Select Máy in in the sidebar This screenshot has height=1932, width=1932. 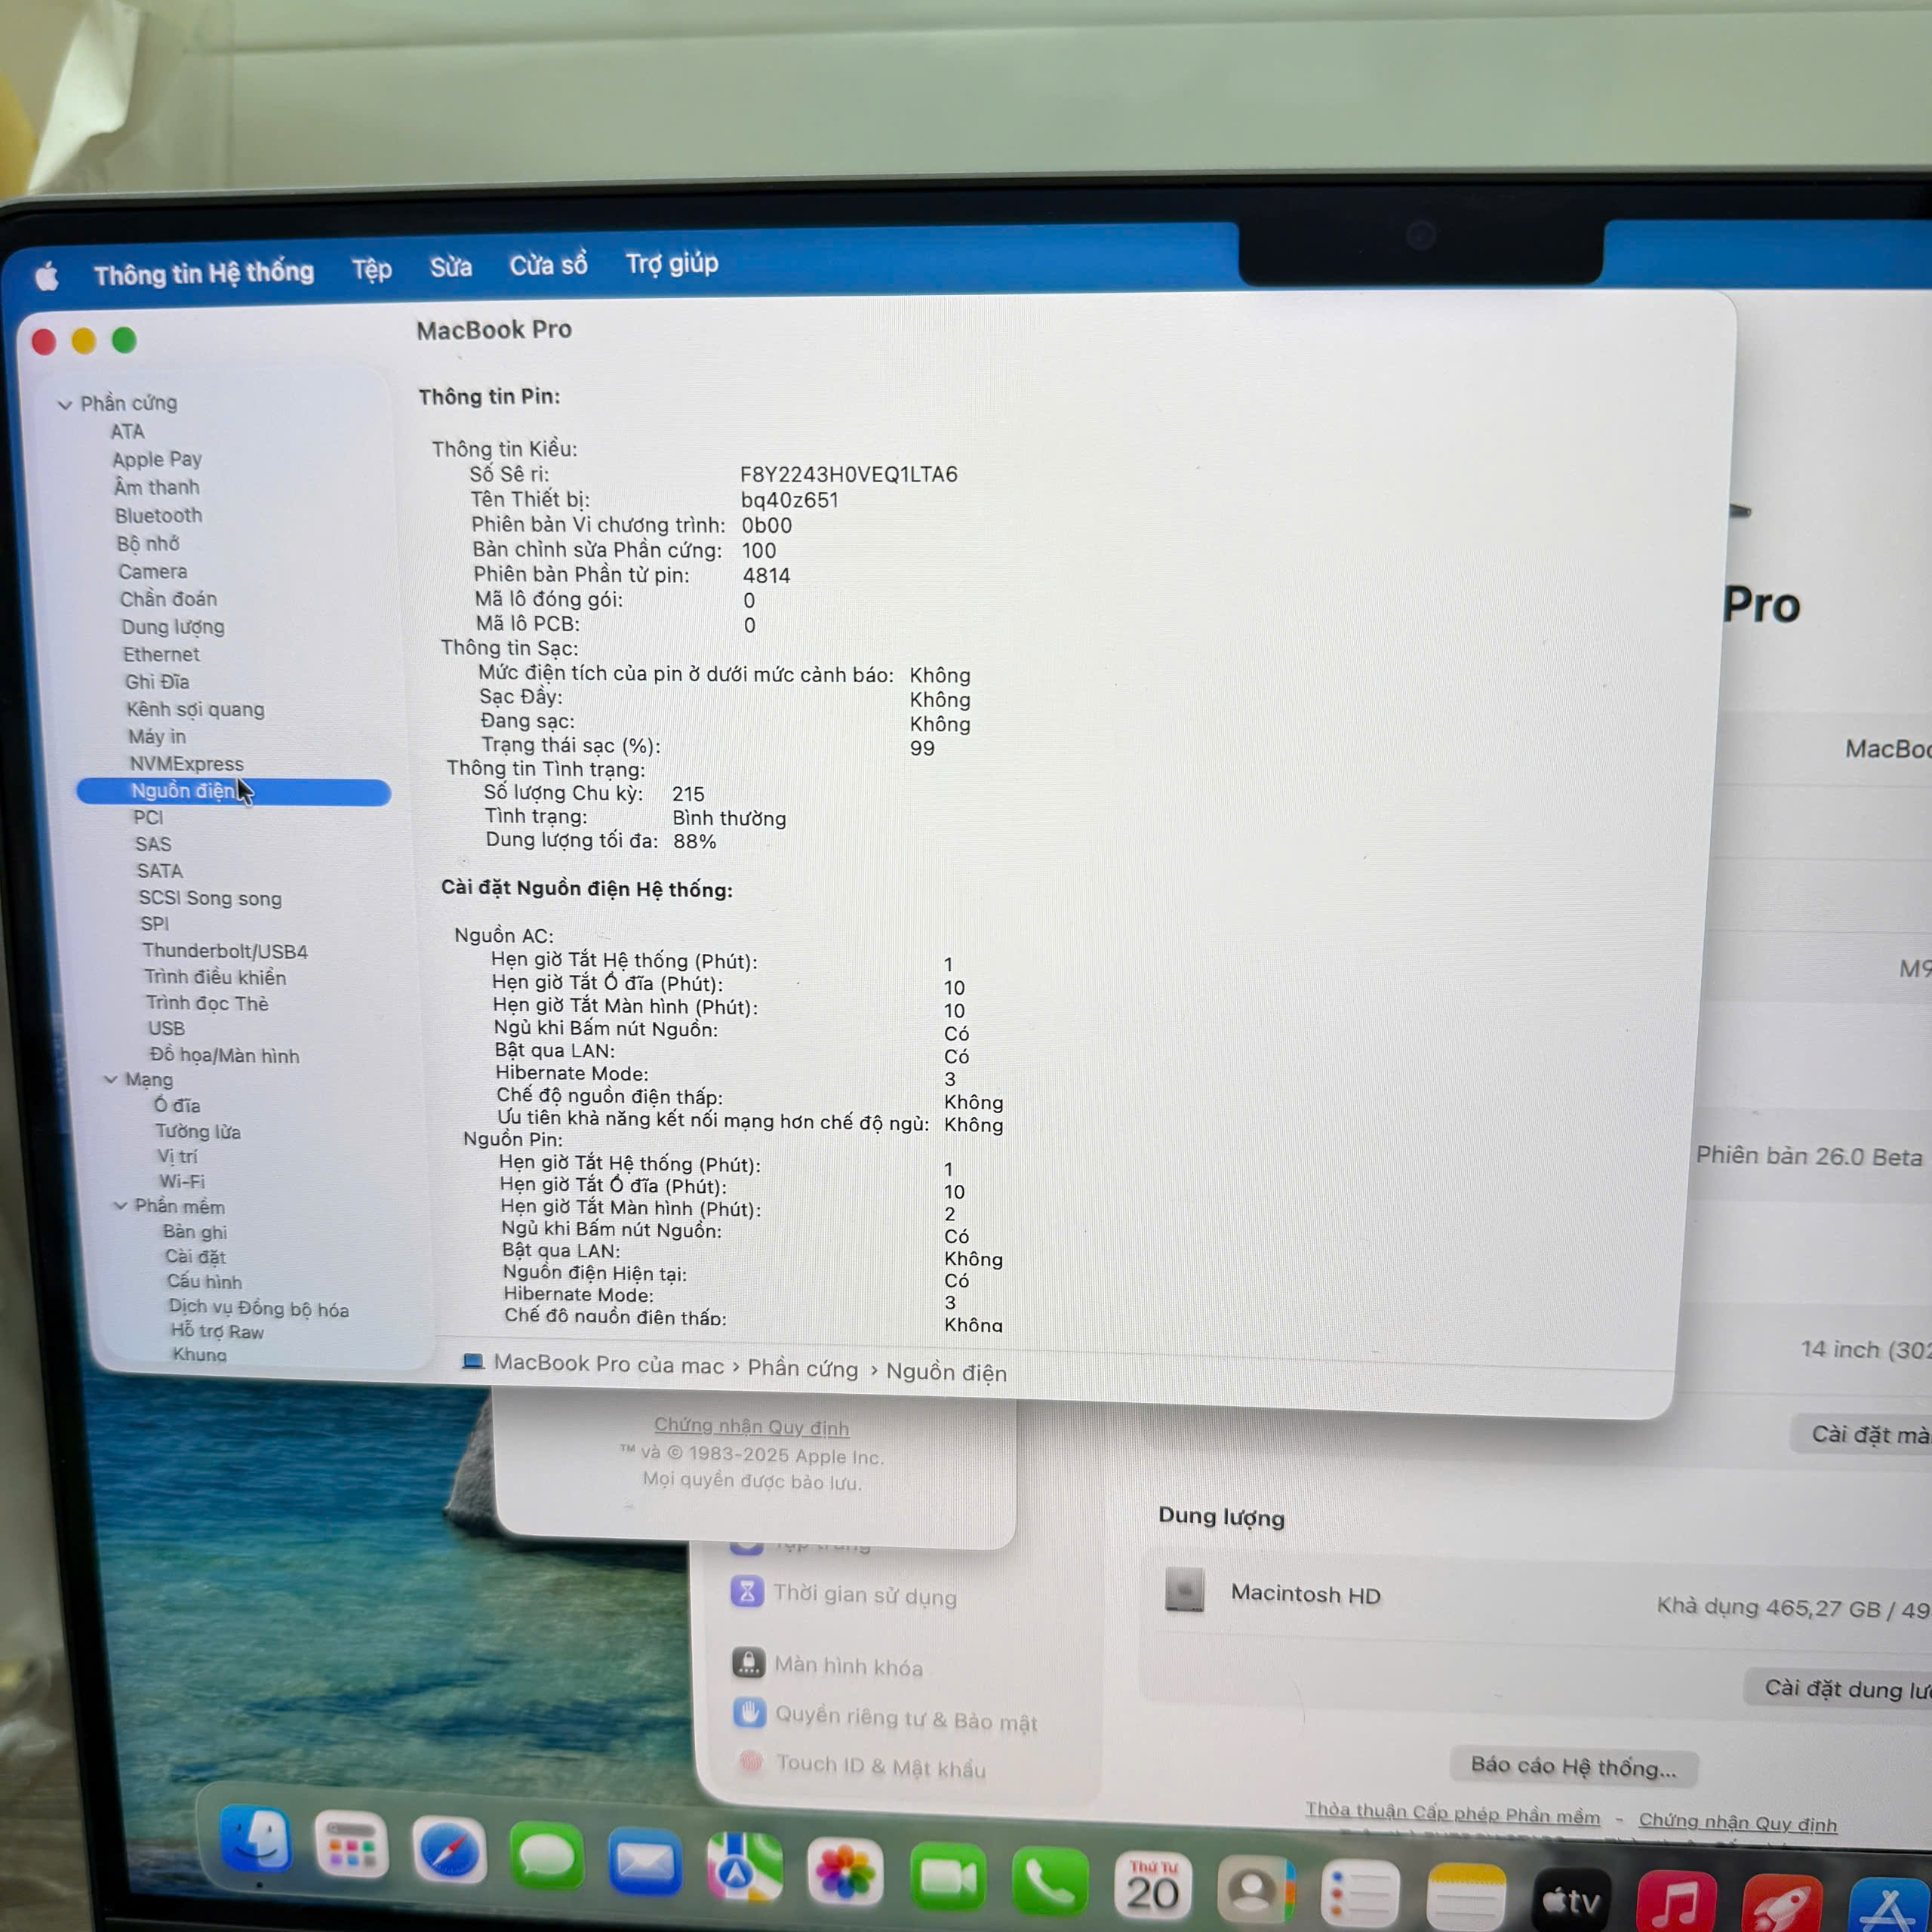[x=157, y=736]
